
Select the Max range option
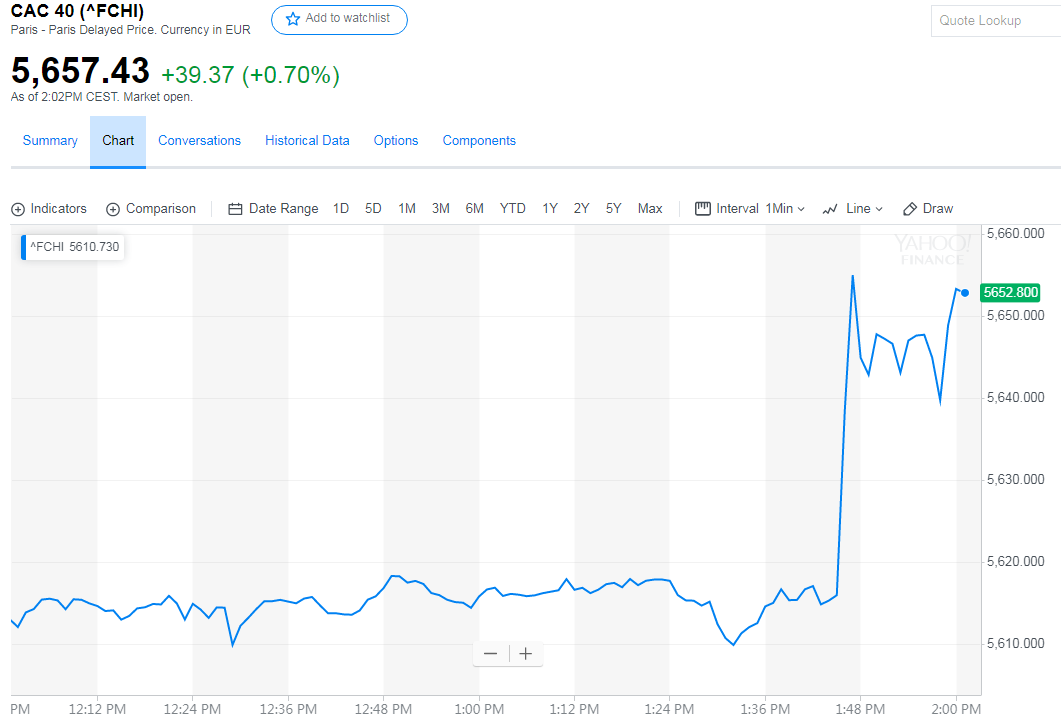pyautogui.click(x=650, y=209)
